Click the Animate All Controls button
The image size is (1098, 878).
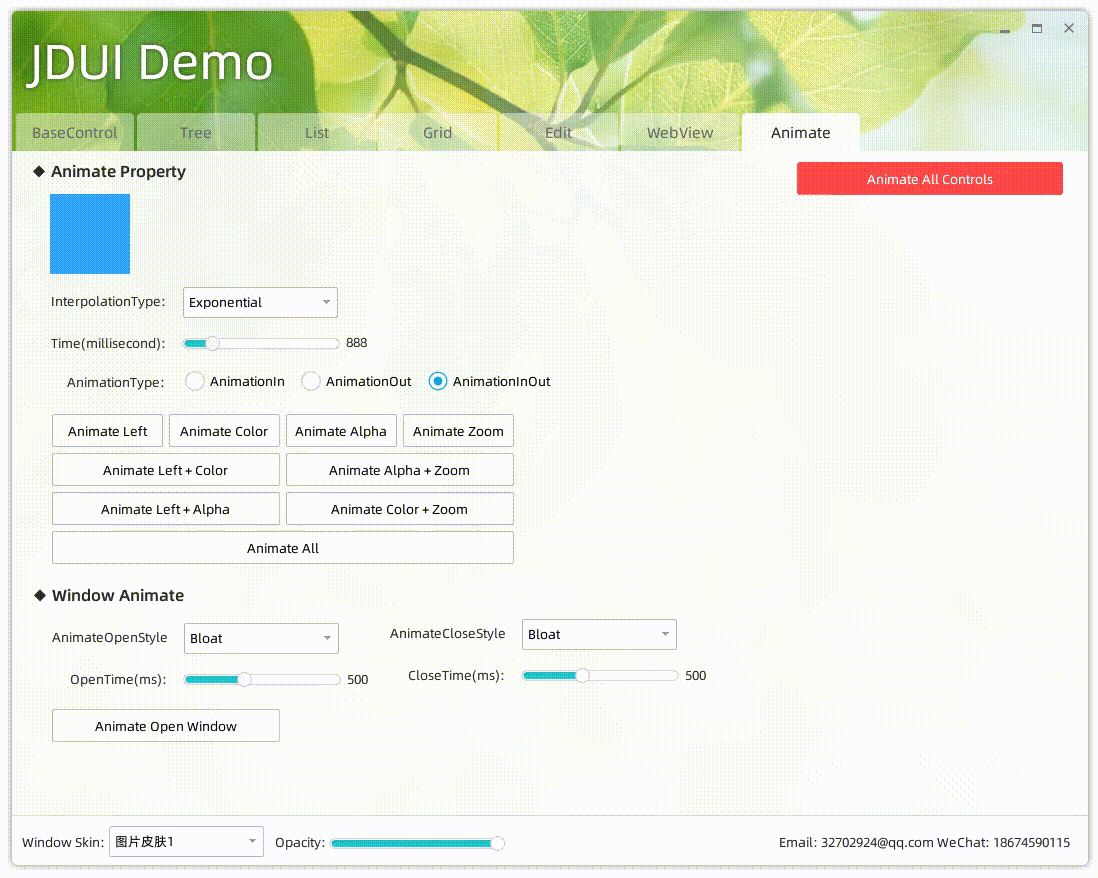click(x=929, y=178)
